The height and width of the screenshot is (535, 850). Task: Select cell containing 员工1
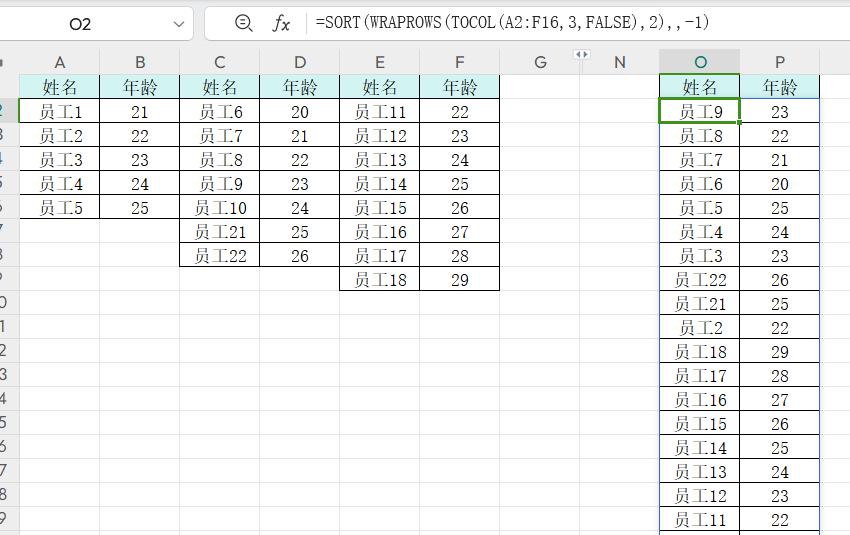pos(60,111)
